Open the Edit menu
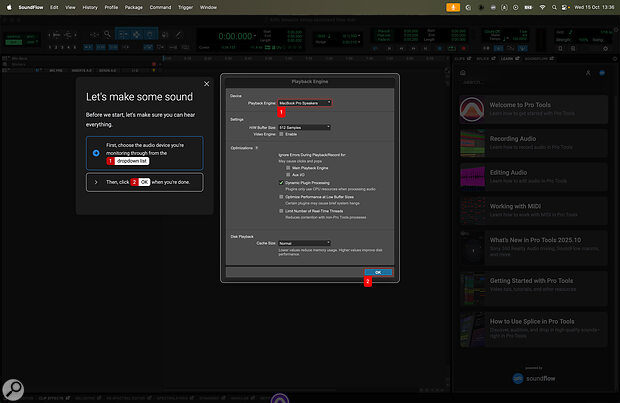 (x=54, y=7)
